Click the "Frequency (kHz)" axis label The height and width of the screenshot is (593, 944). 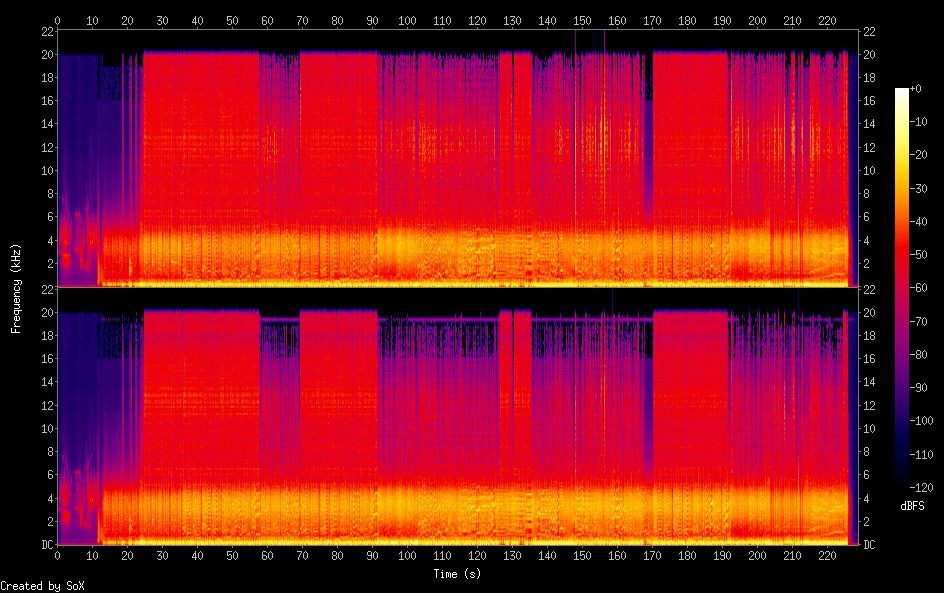16,288
